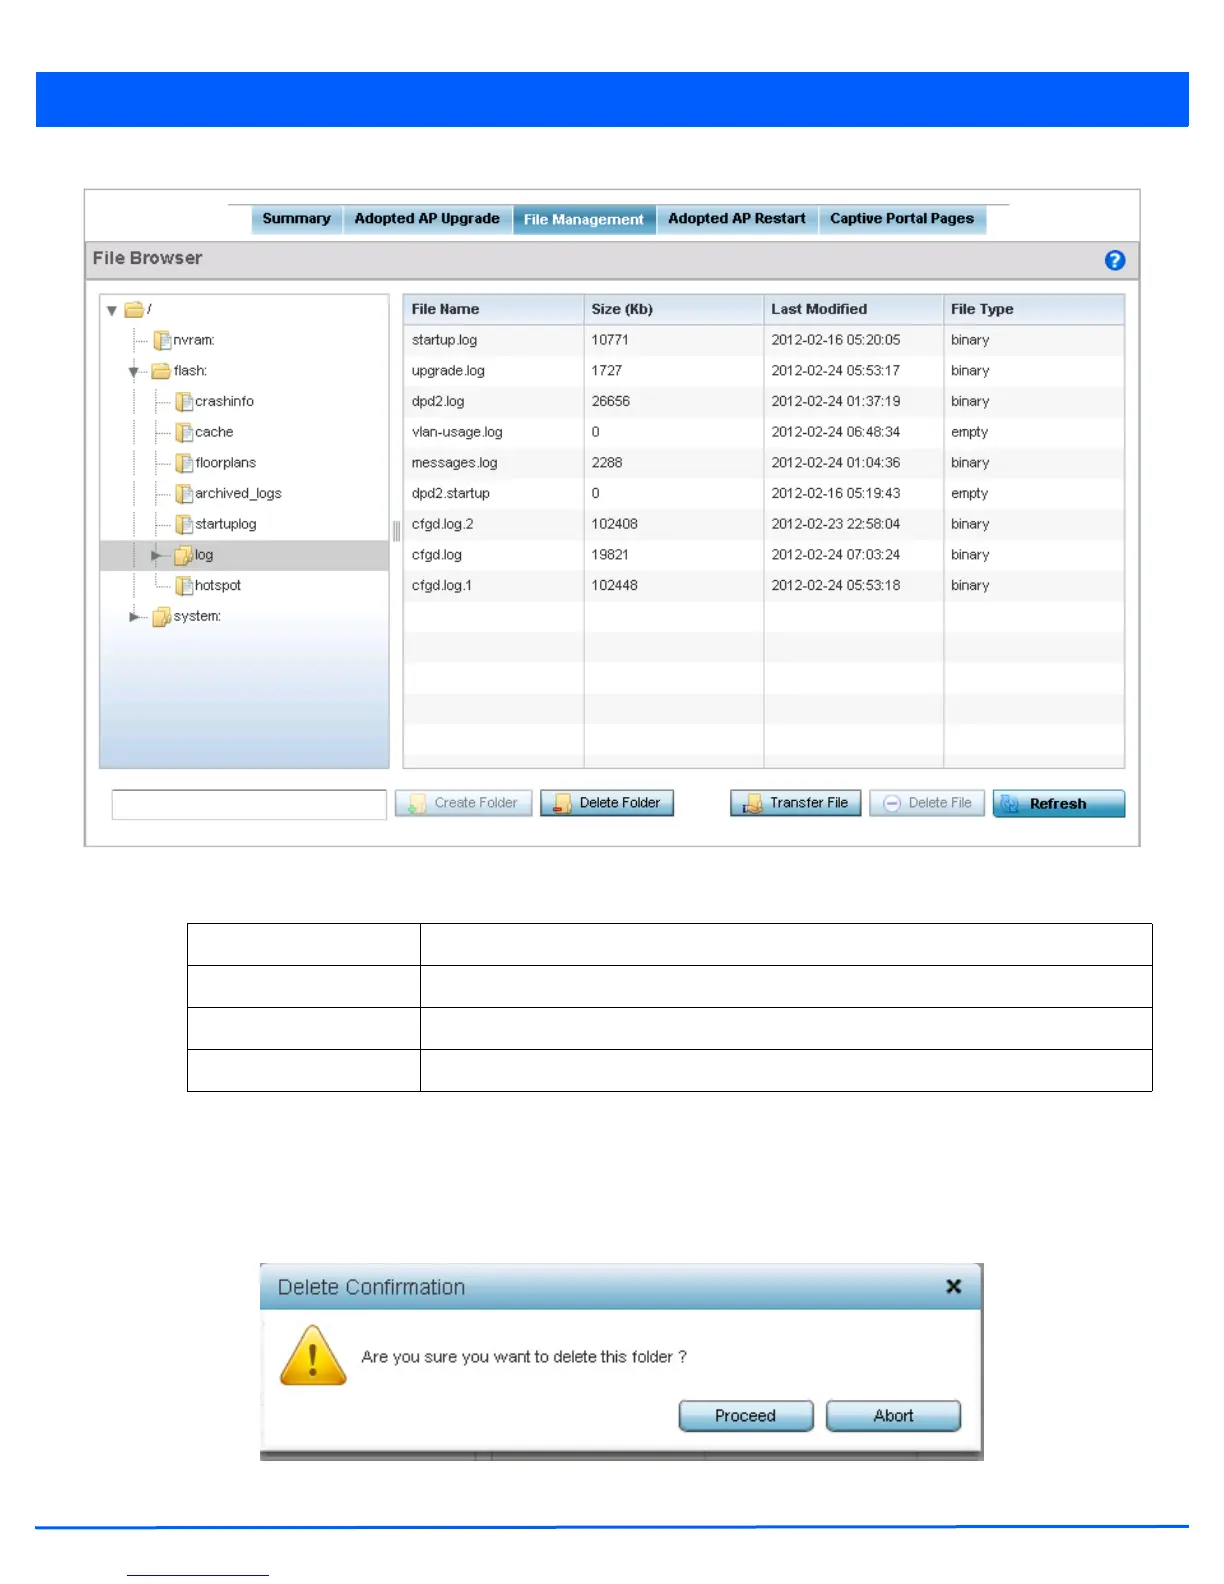Select the hotspot tree item label
Viewport: 1224px width, 1584px height.
(217, 586)
